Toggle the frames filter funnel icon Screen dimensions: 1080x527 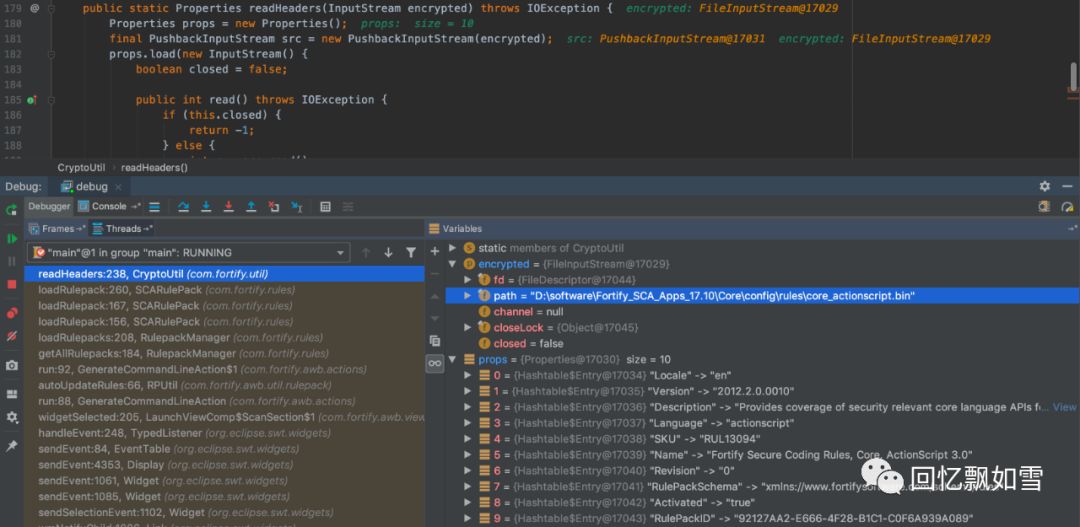pos(411,253)
